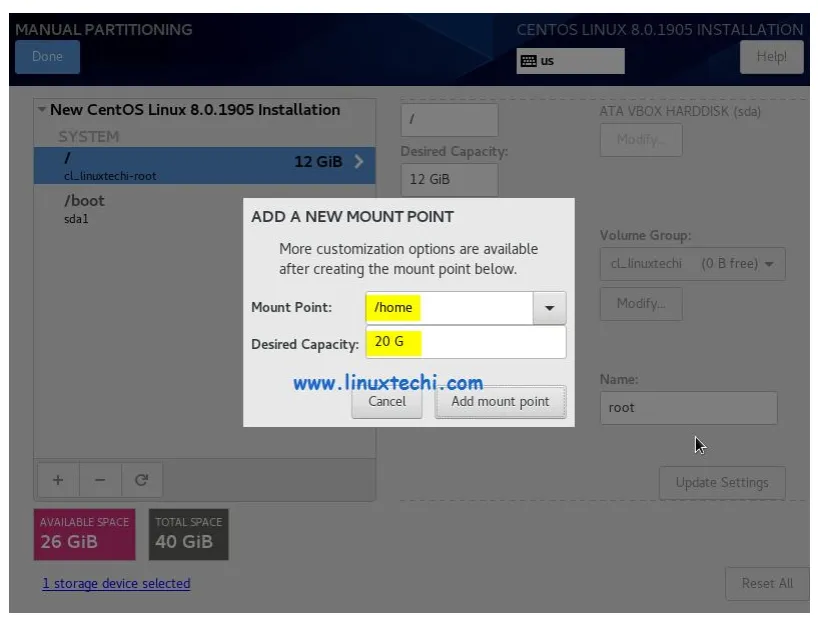
Task: Click chevron arrow on 12 GiB row
Action: pyautogui.click(x=358, y=162)
